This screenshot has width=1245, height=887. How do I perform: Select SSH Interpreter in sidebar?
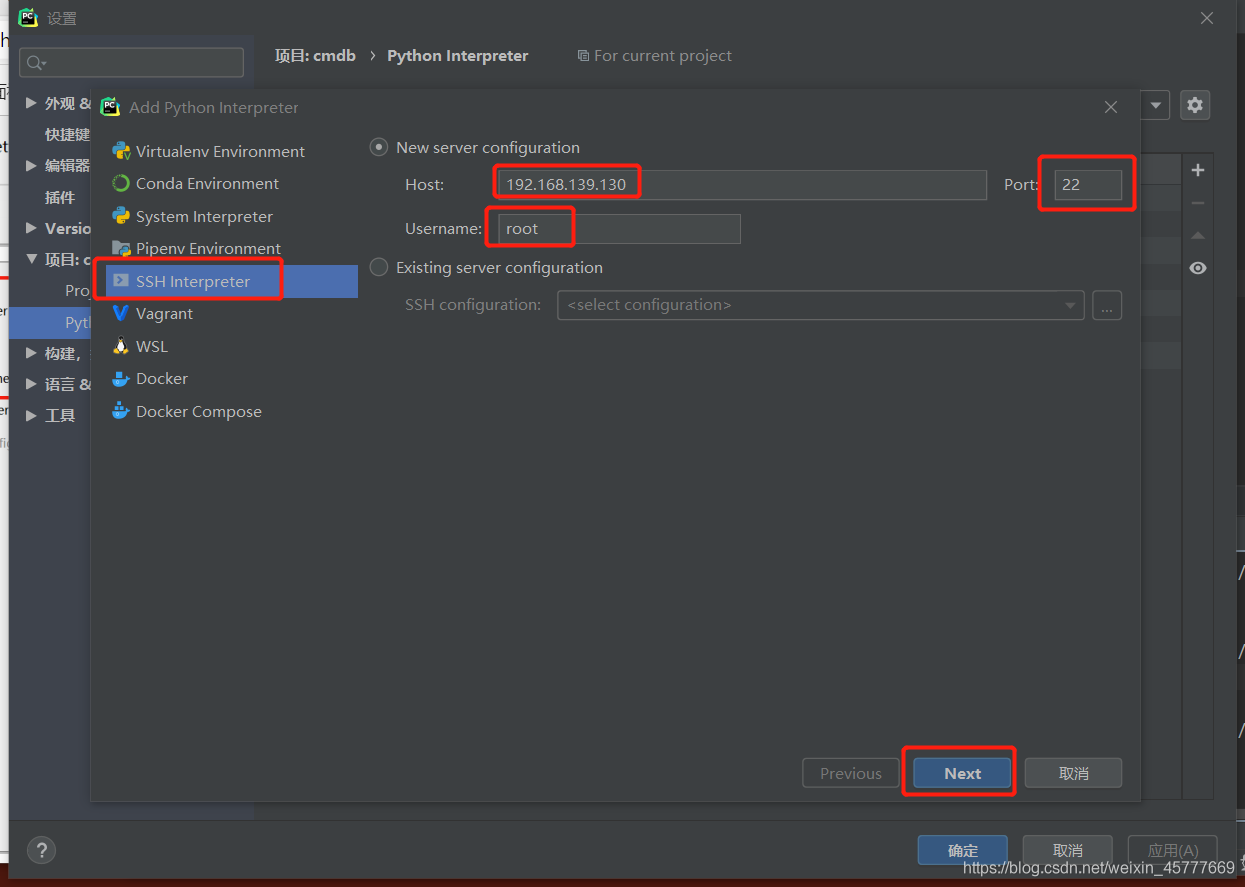pos(231,281)
